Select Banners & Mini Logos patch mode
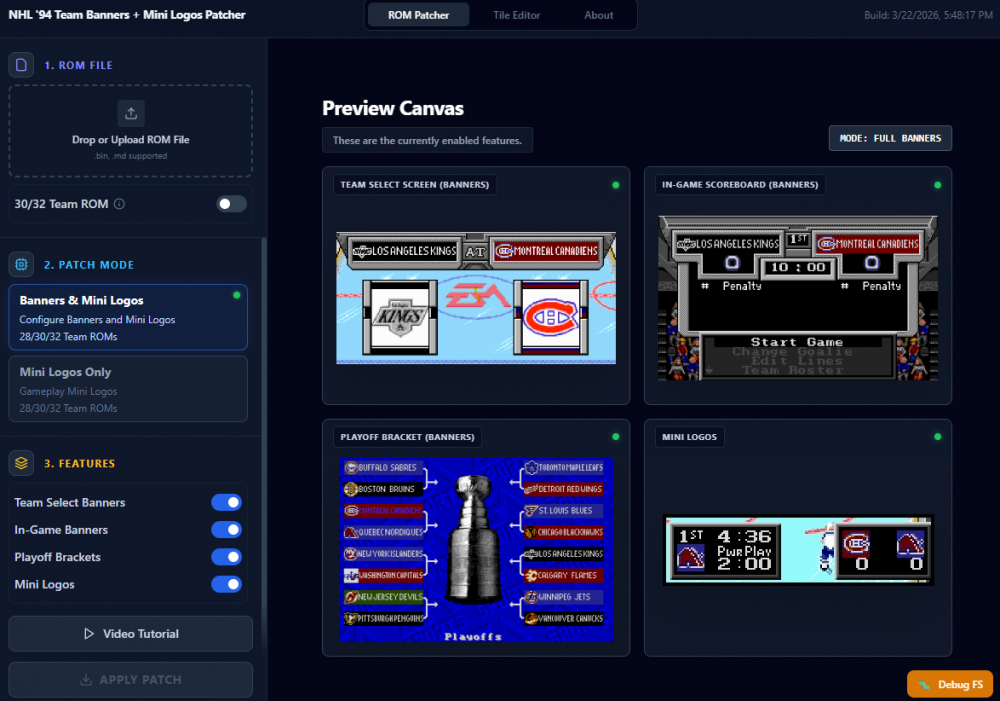The image size is (1000, 701). tap(128, 317)
